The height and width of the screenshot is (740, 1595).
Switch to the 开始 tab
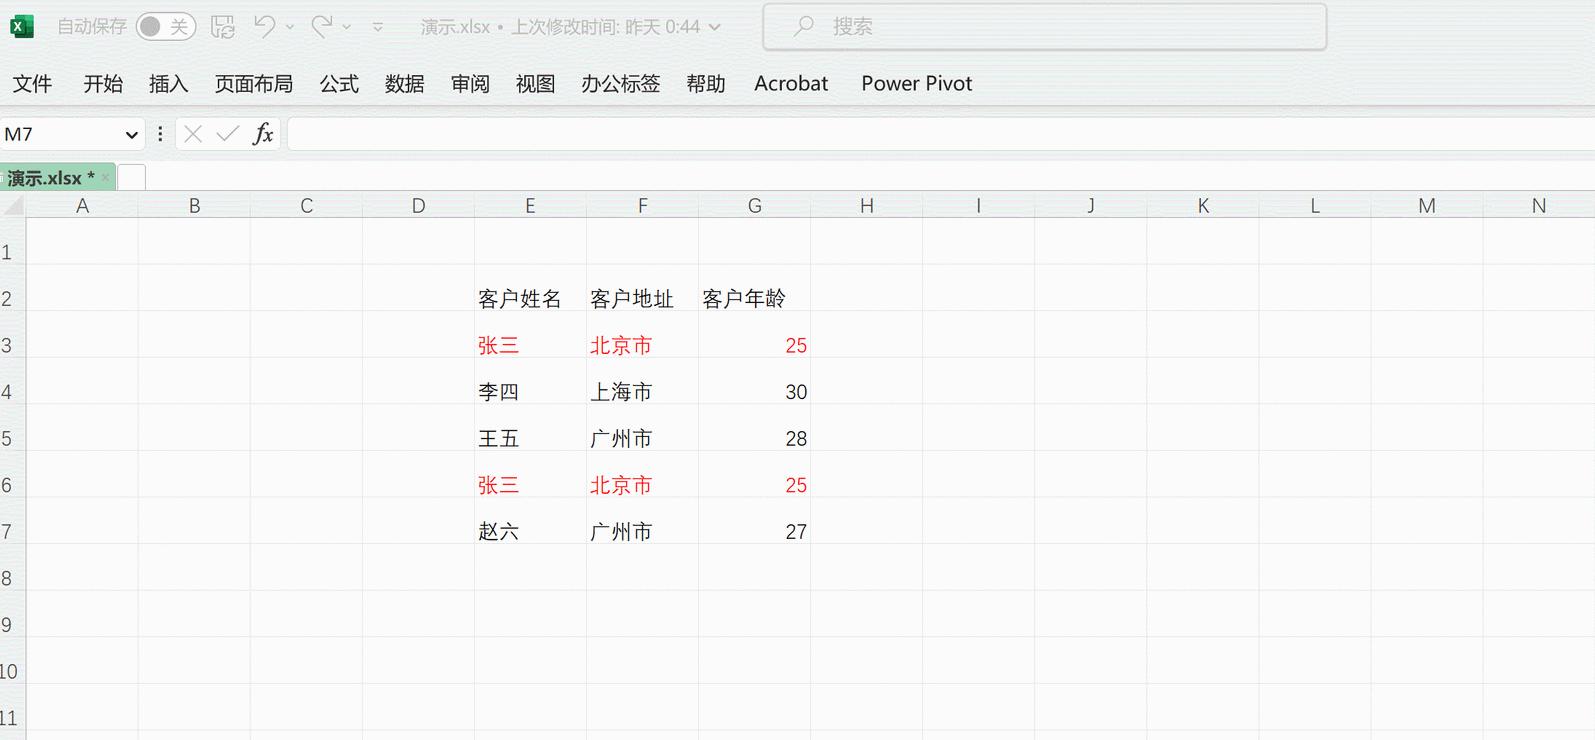(x=103, y=84)
